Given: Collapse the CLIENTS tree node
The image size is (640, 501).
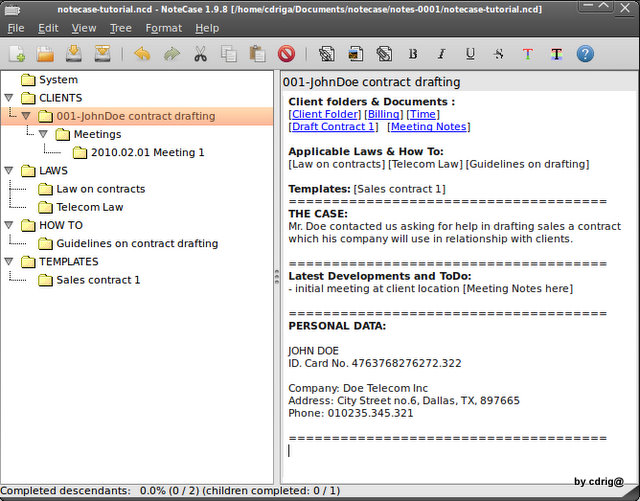Looking at the screenshot, I should pos(9,98).
